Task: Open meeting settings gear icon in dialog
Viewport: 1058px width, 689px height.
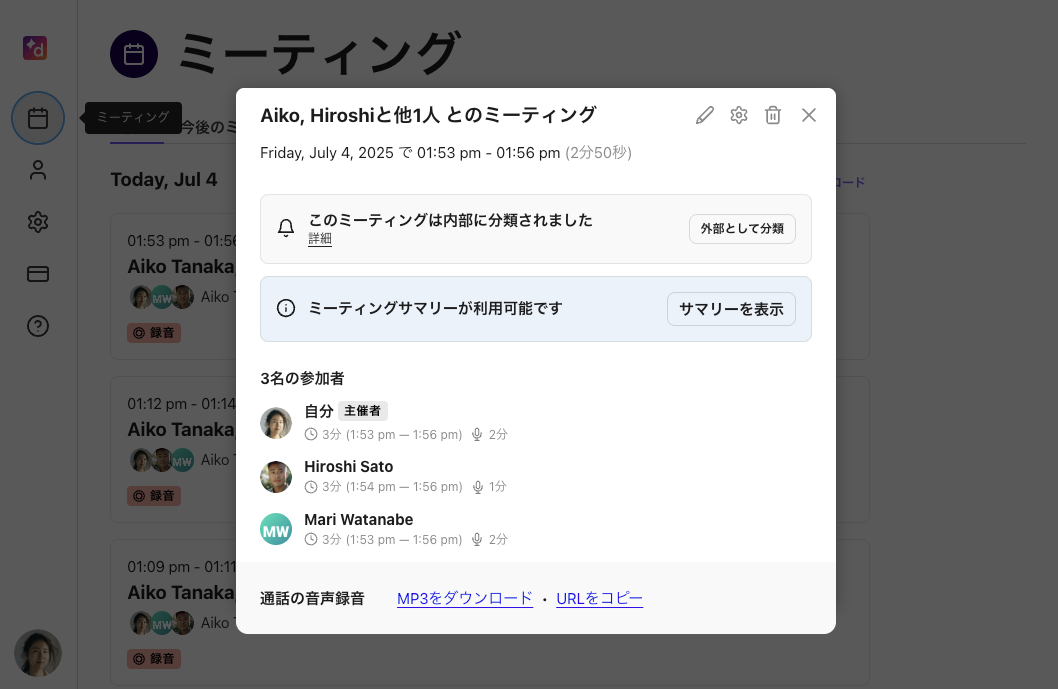Action: 739,115
